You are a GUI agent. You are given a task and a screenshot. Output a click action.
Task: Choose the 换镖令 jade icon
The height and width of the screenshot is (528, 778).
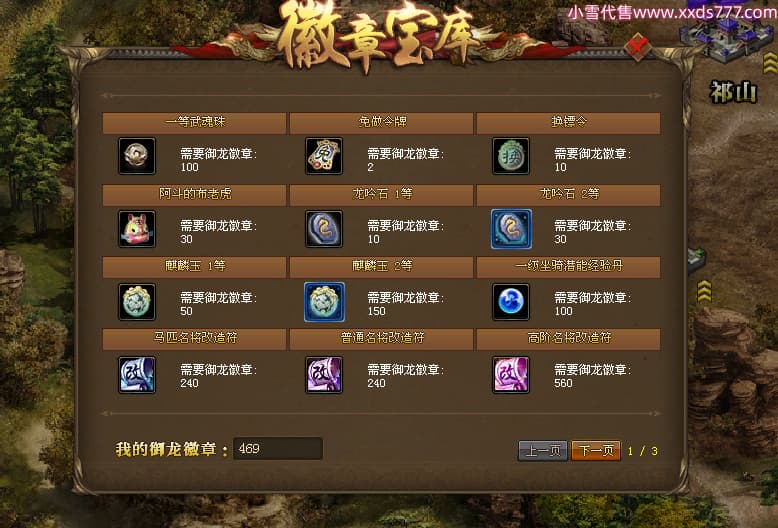point(511,156)
